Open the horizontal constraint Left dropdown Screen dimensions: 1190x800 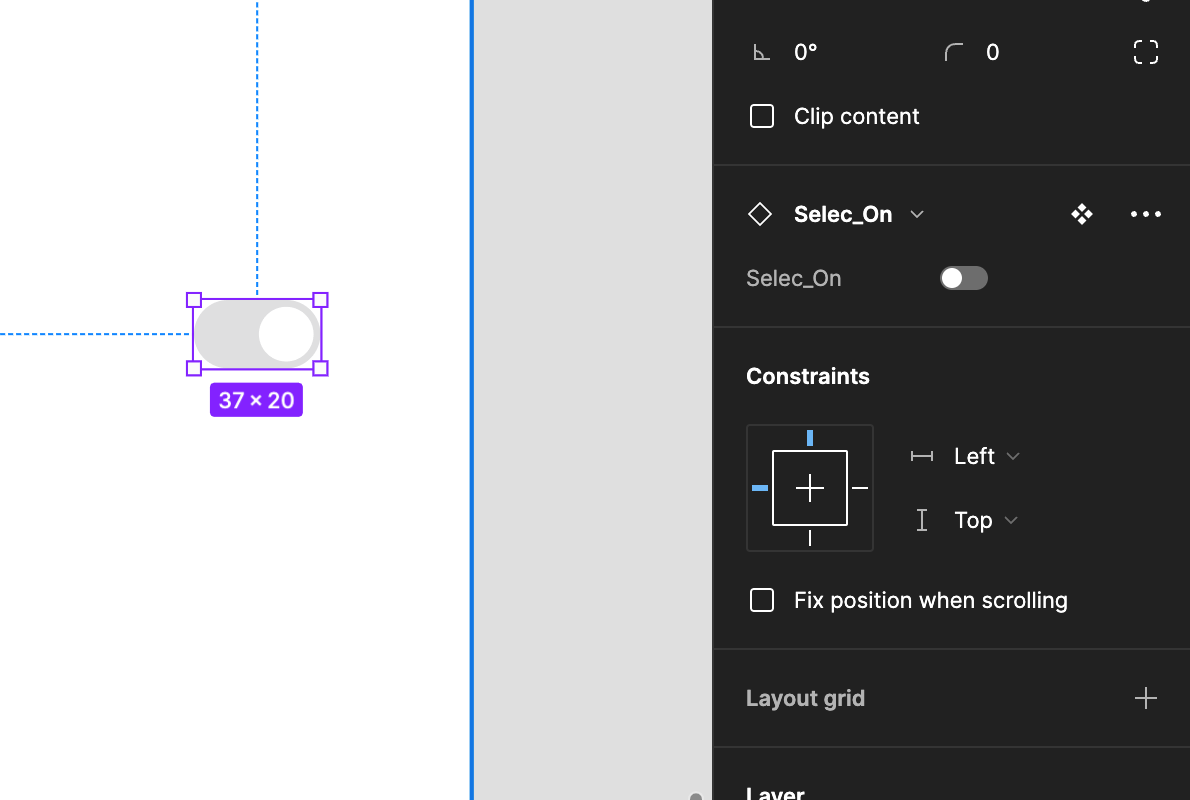tap(986, 456)
